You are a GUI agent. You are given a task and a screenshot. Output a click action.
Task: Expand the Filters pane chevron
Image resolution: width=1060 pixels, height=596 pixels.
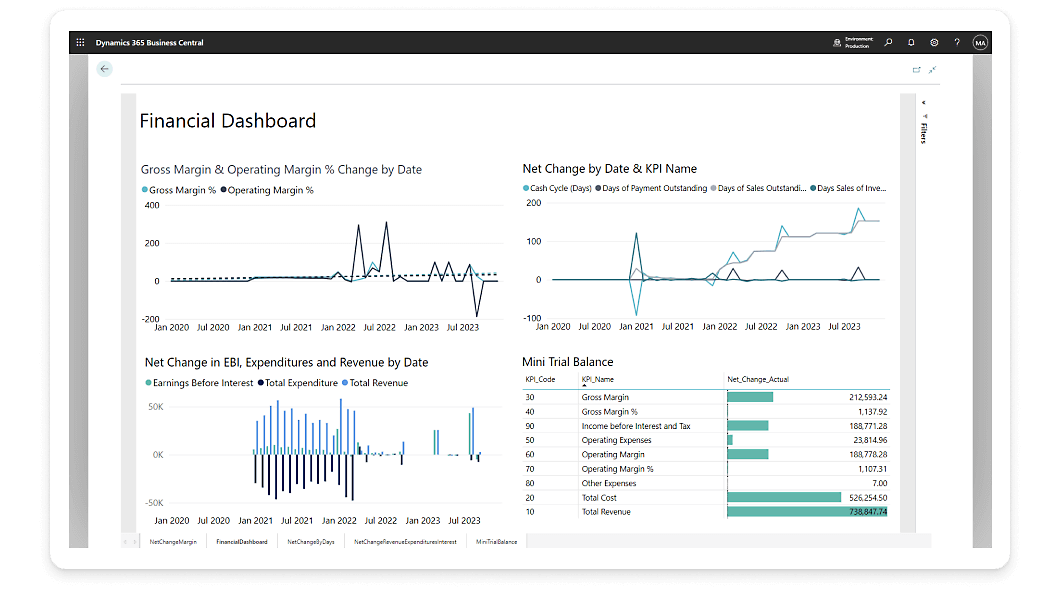coord(923,103)
